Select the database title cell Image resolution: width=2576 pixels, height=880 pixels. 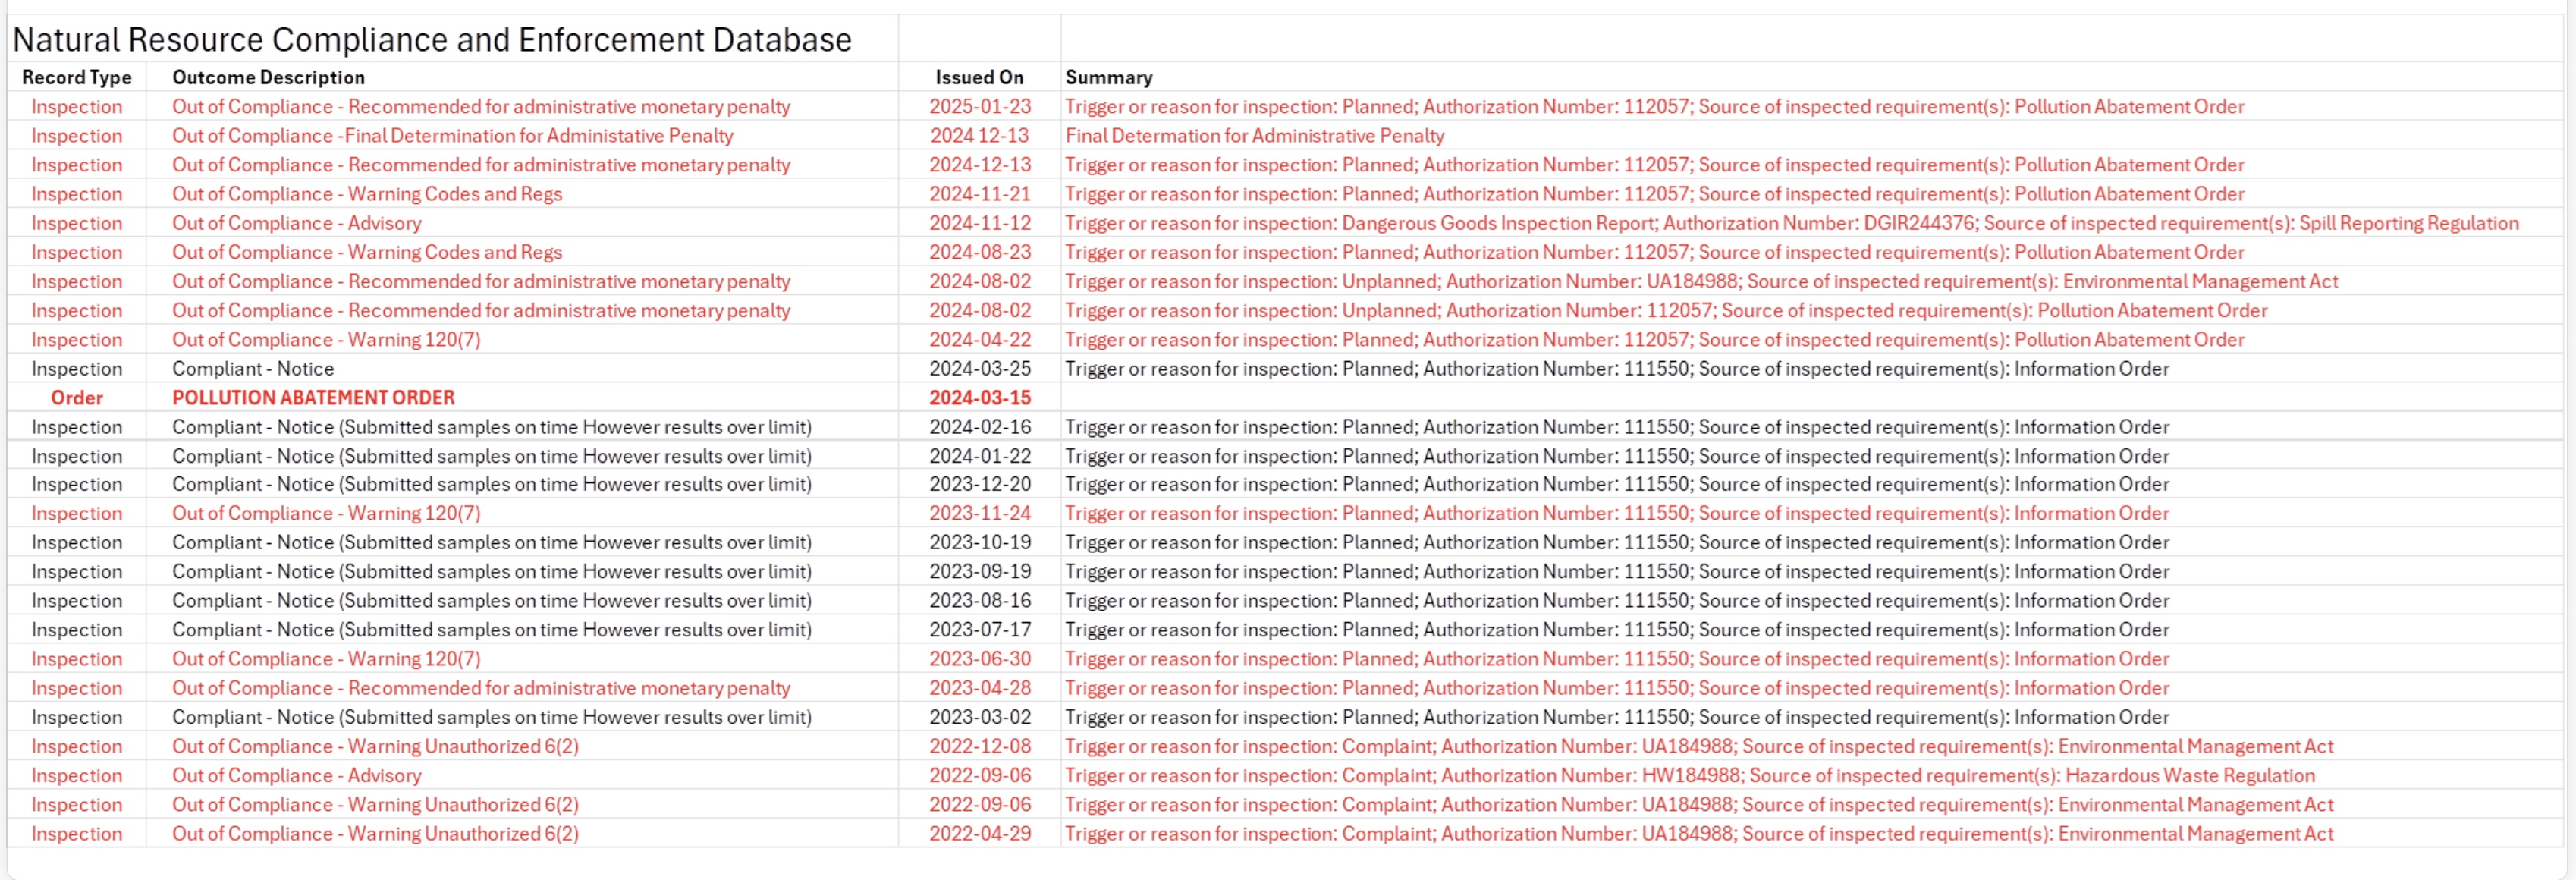tap(431, 40)
